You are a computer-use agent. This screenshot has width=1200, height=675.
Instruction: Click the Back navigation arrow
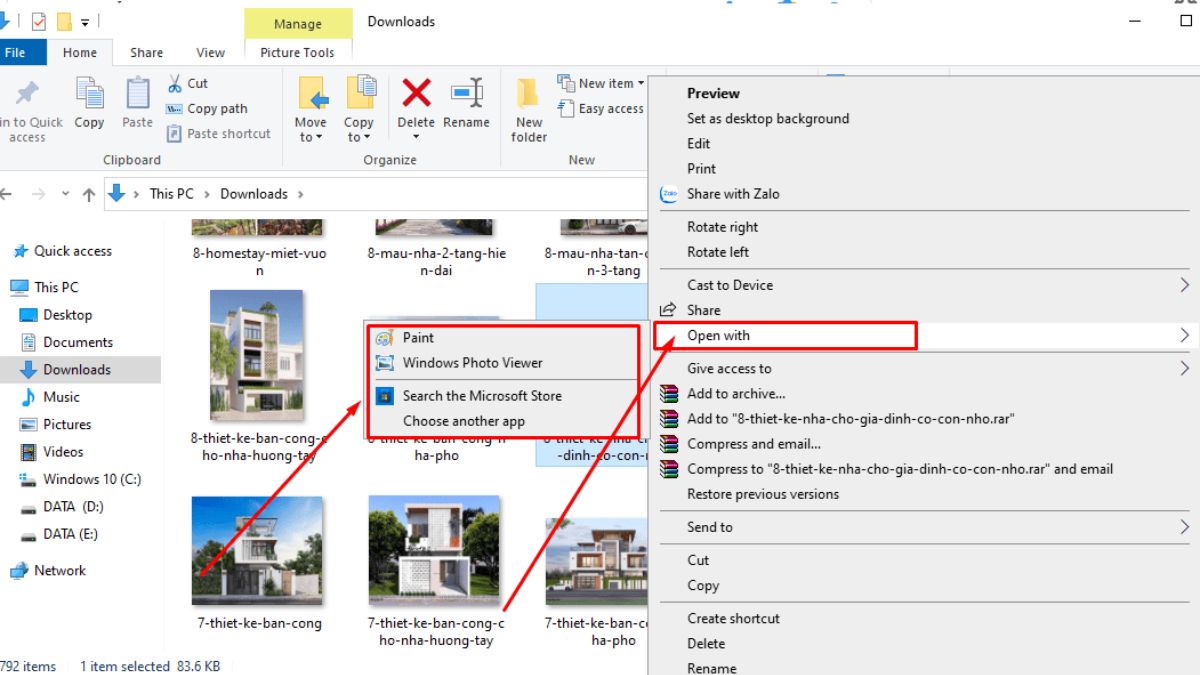point(7,195)
